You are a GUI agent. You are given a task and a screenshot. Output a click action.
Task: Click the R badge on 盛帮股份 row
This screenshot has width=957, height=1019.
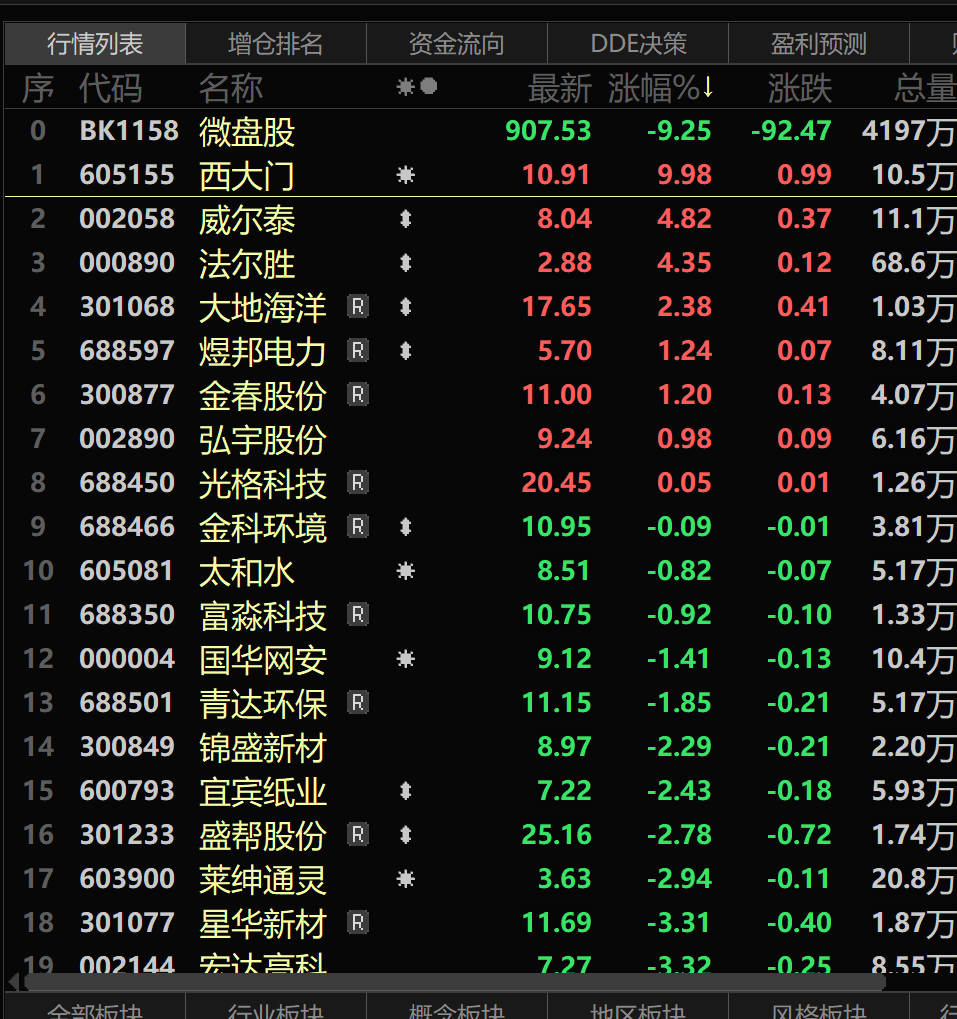(358, 834)
